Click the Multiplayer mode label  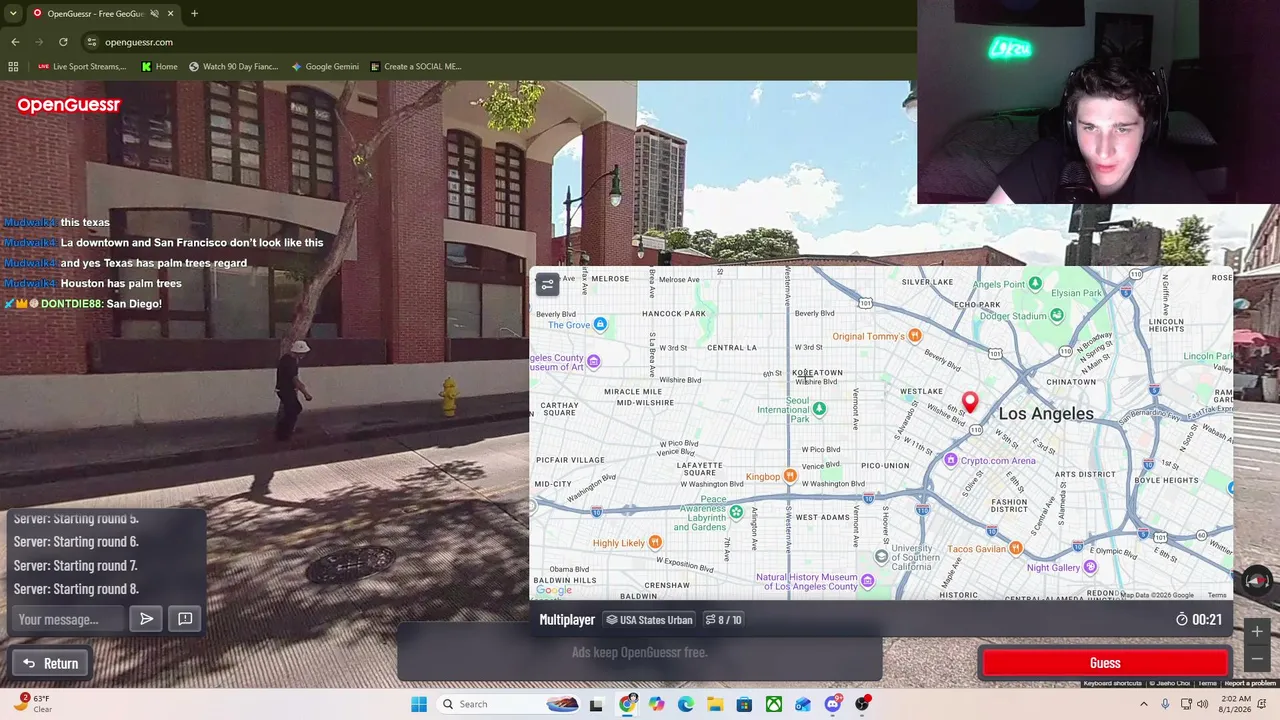[567, 620]
